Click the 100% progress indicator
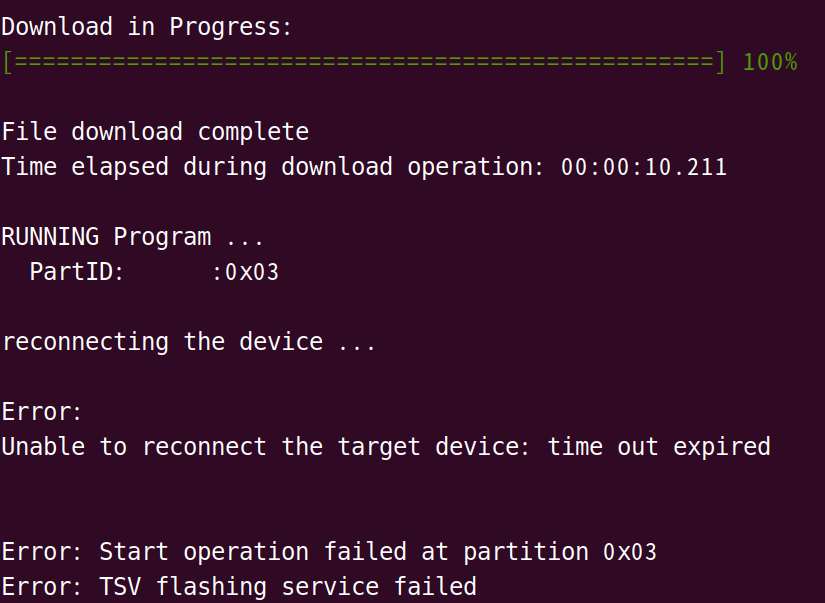 point(770,62)
